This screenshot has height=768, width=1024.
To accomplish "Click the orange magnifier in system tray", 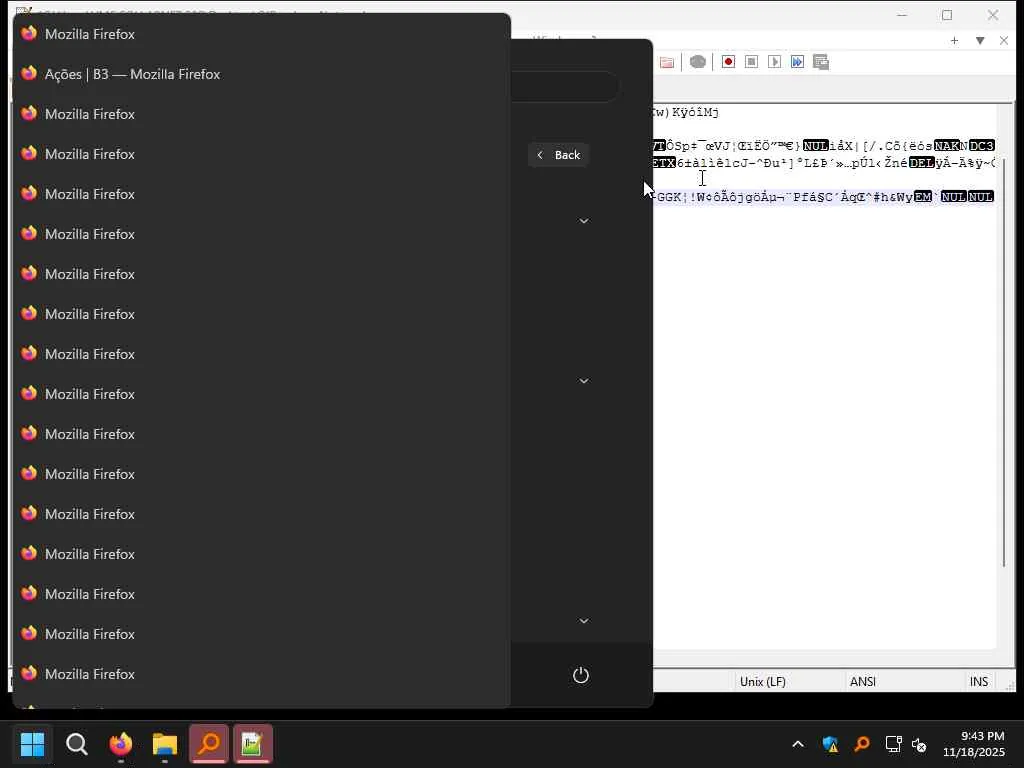I will [x=862, y=744].
